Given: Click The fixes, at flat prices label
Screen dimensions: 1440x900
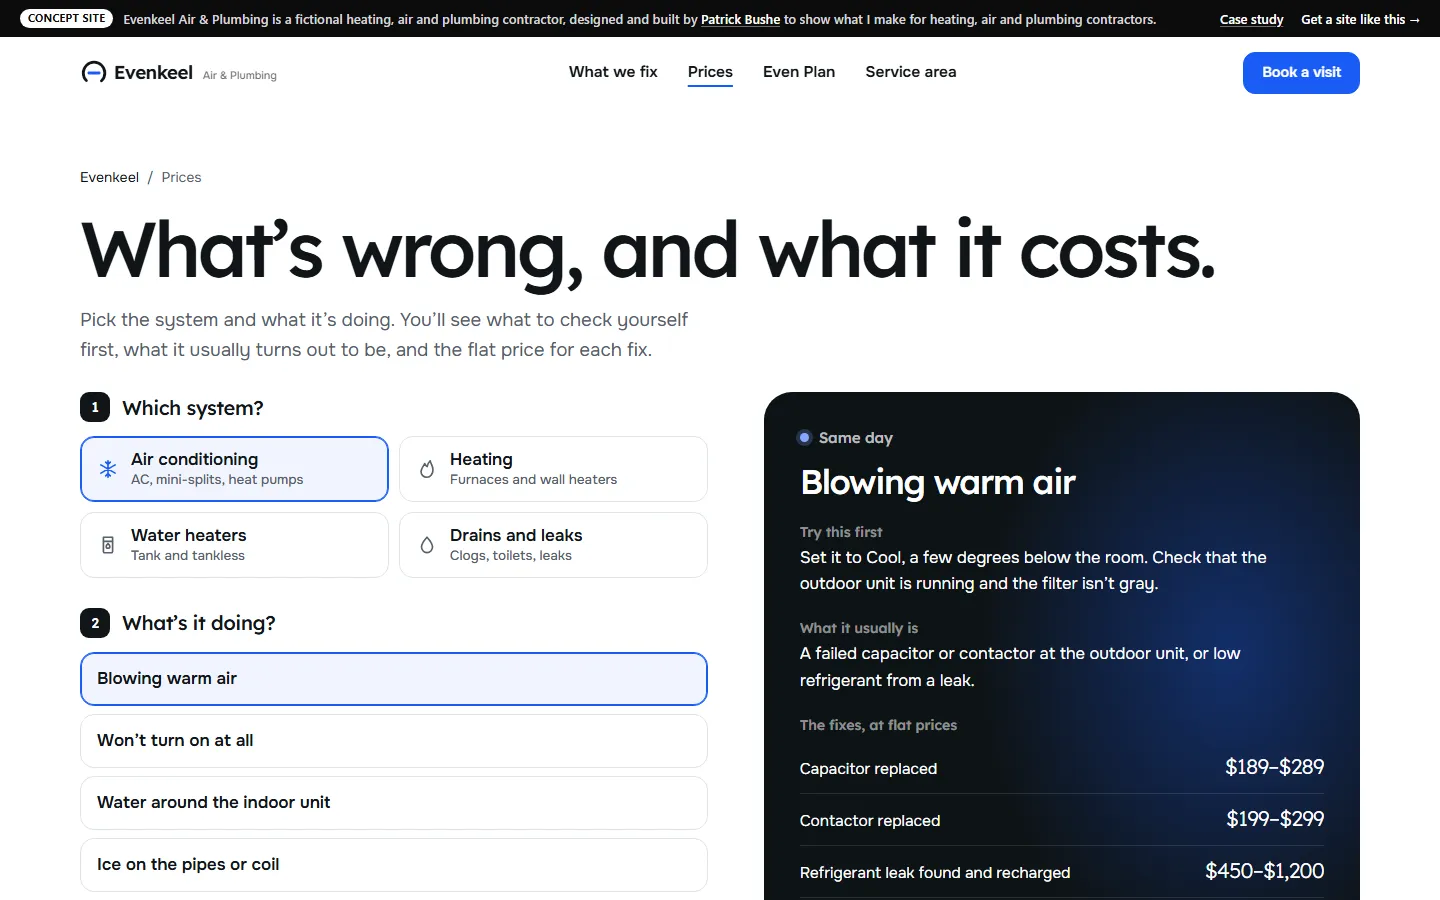Looking at the screenshot, I should [x=878, y=725].
